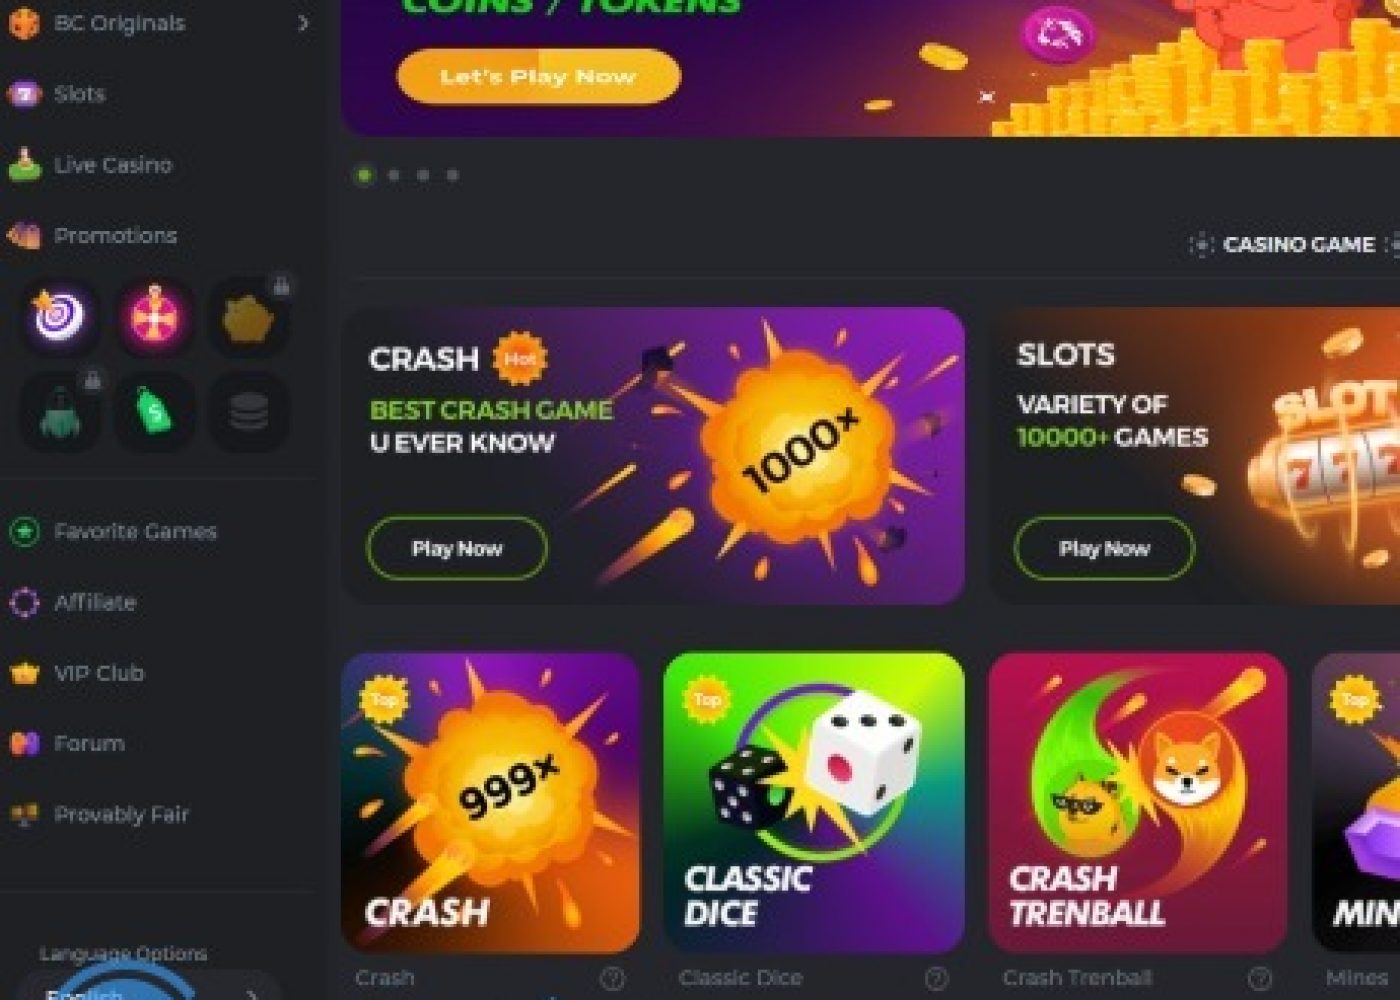Show info for Crash Trenball game
The height and width of the screenshot is (1000, 1400).
[1260, 978]
